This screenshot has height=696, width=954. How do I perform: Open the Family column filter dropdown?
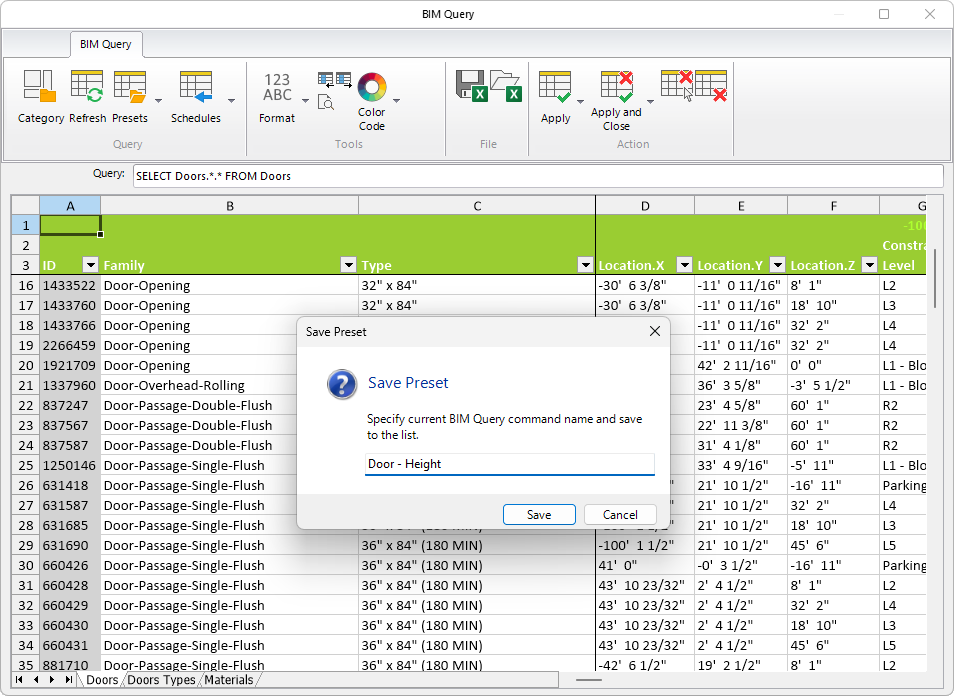(x=348, y=265)
